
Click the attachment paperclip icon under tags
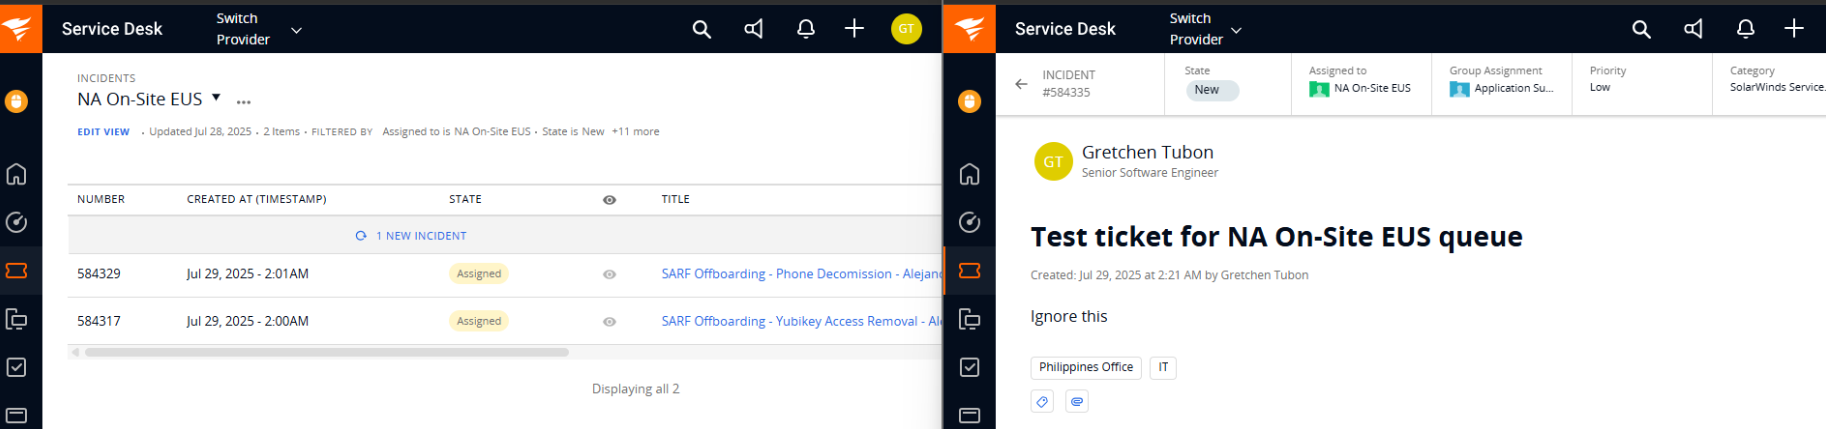[x=1077, y=401]
